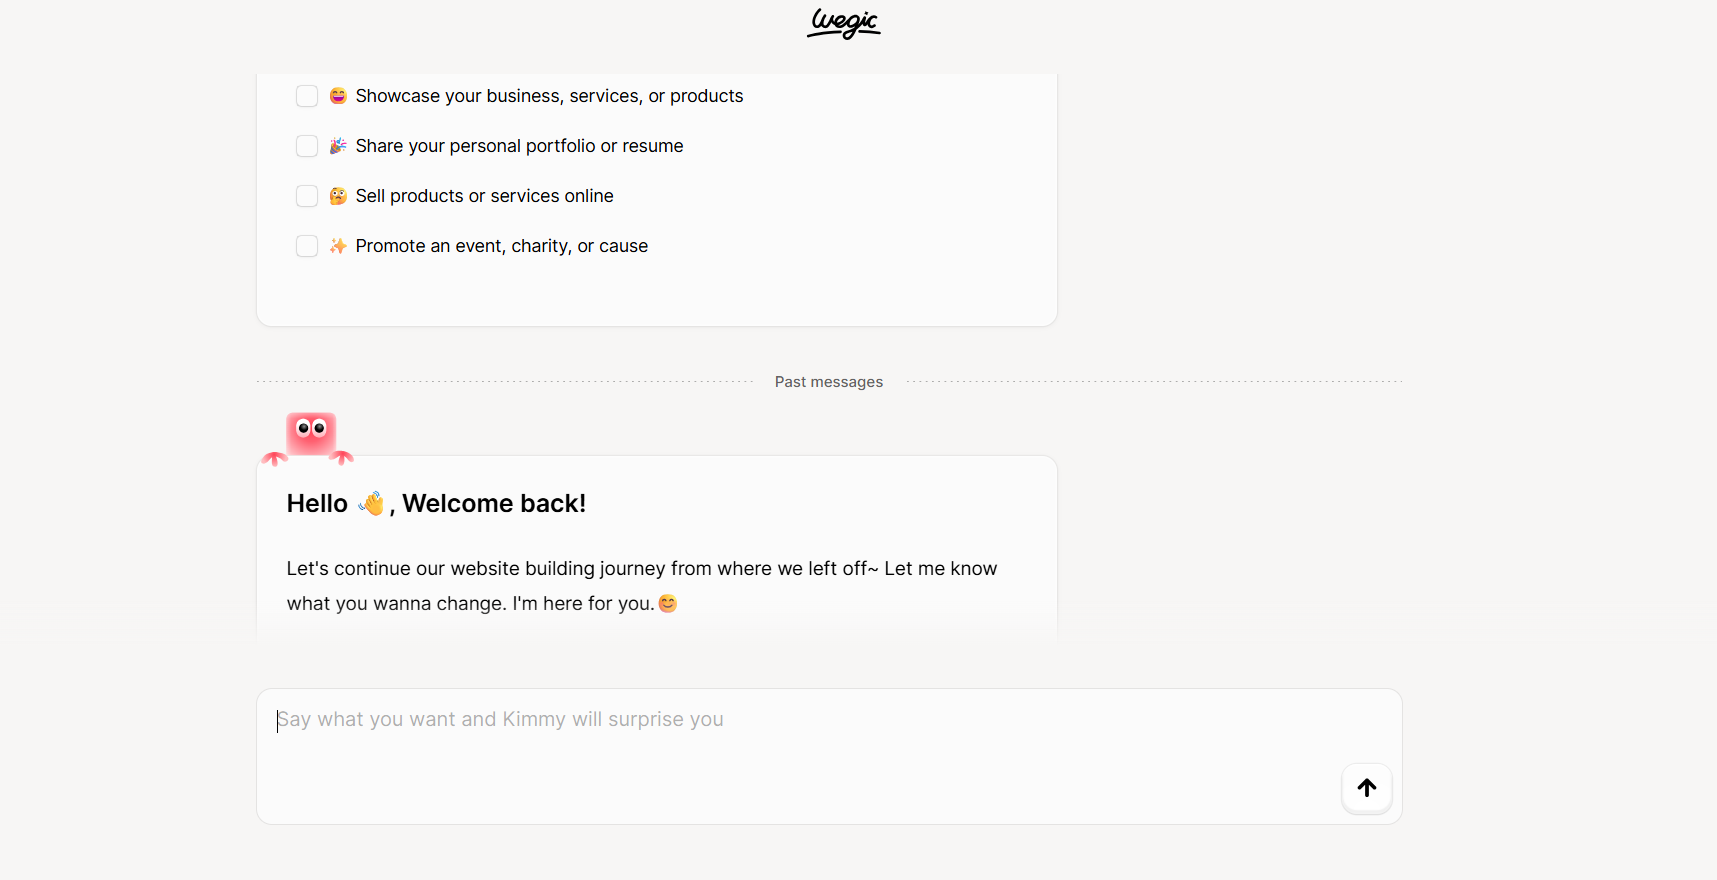Click the 'Showcase your business, services, or products' text
This screenshot has width=1717, height=880.
click(549, 96)
